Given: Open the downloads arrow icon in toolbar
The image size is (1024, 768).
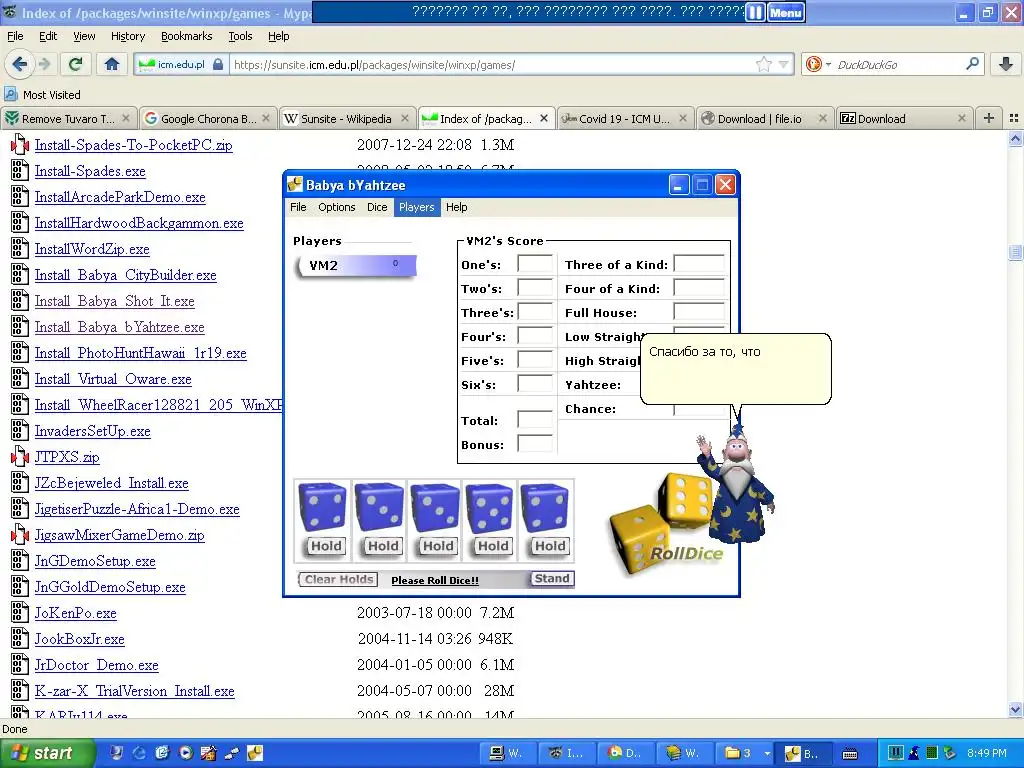Looking at the screenshot, I should [1006, 64].
